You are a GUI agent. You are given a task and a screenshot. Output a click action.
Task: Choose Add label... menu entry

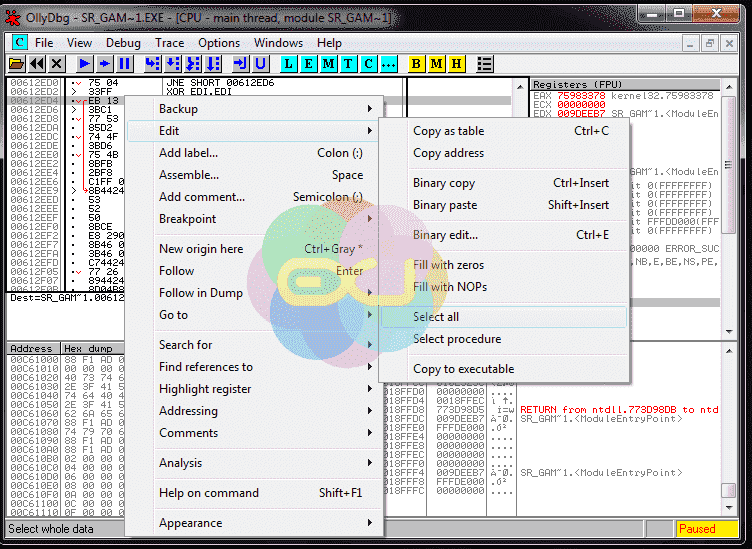pyautogui.click(x=255, y=153)
